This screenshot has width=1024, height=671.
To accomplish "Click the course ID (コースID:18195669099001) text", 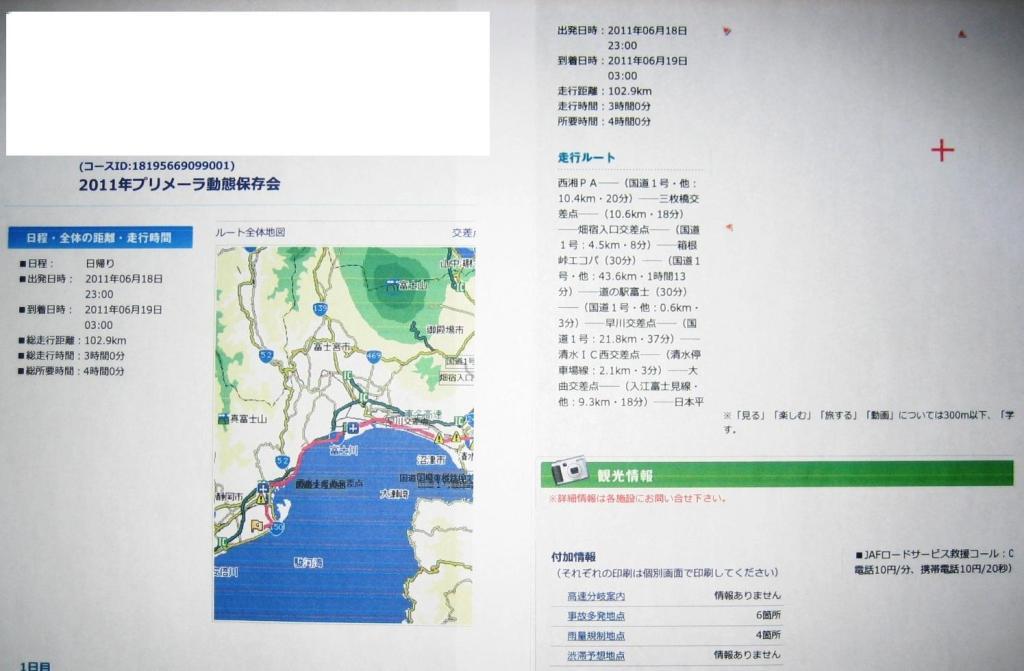I will tap(157, 165).
